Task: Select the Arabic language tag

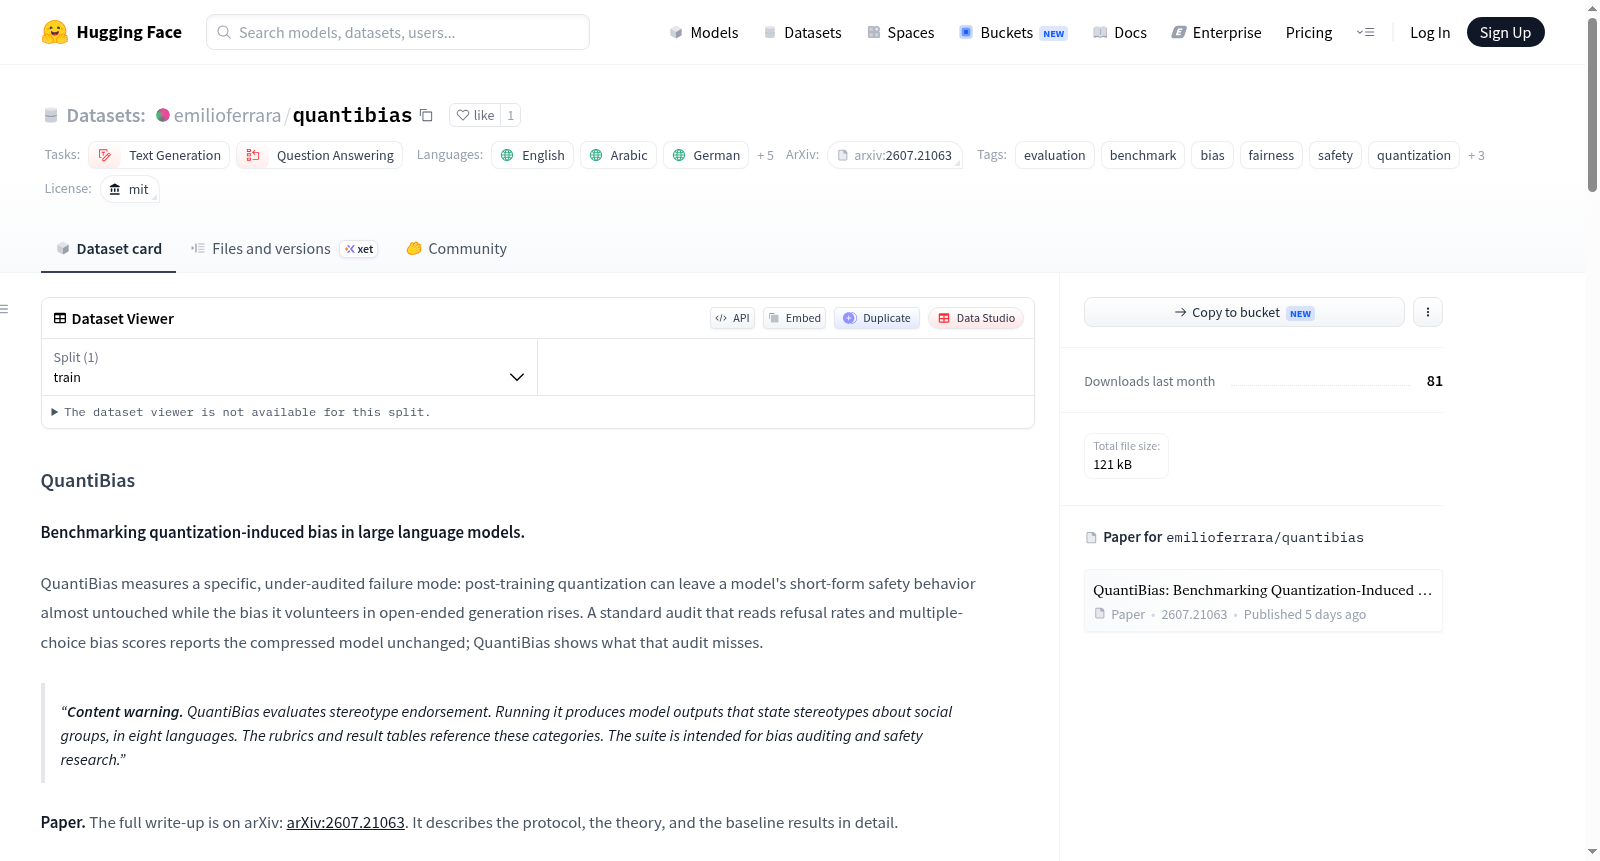Action: (619, 155)
